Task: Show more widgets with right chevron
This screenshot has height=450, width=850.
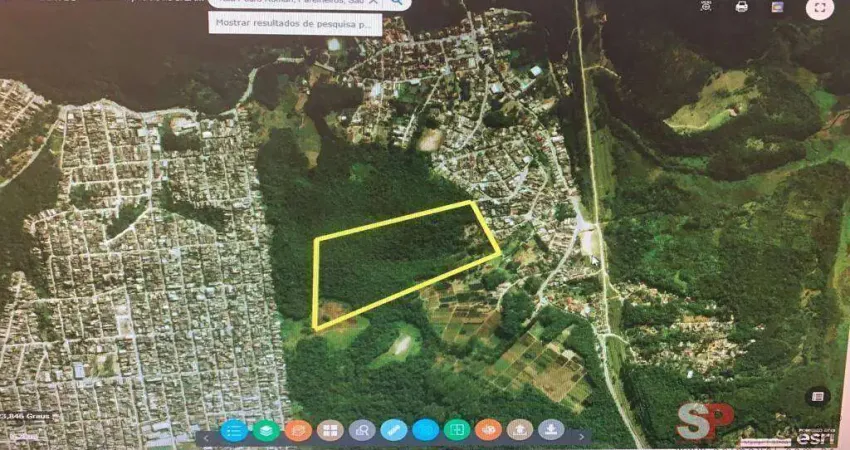Action: tap(582, 437)
